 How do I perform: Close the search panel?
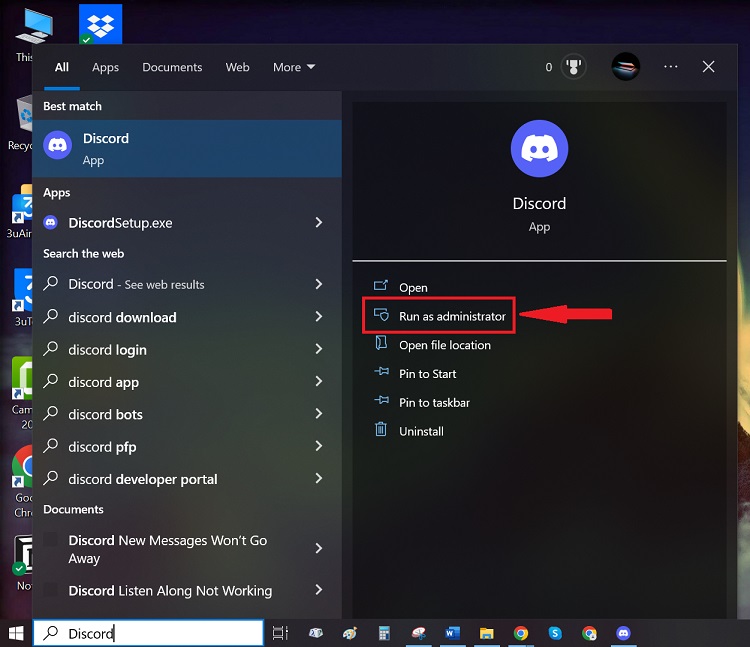[x=708, y=66]
